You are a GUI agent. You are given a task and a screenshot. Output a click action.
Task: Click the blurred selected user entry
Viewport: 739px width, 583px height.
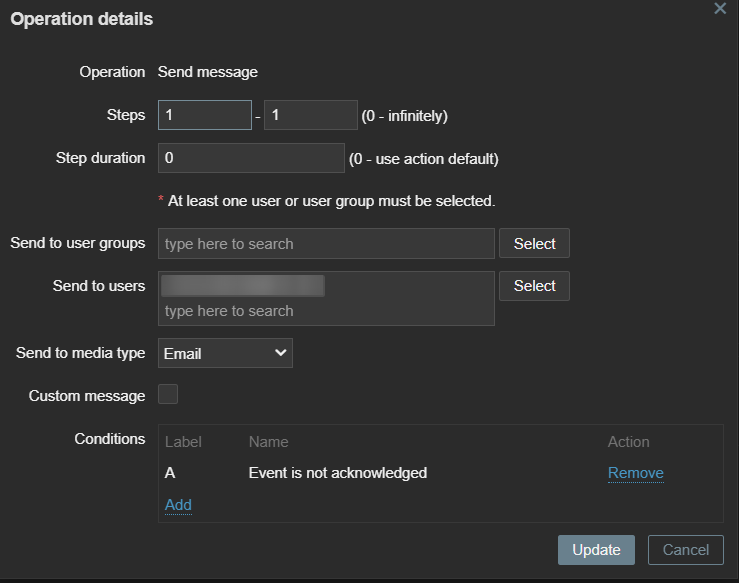coord(242,286)
